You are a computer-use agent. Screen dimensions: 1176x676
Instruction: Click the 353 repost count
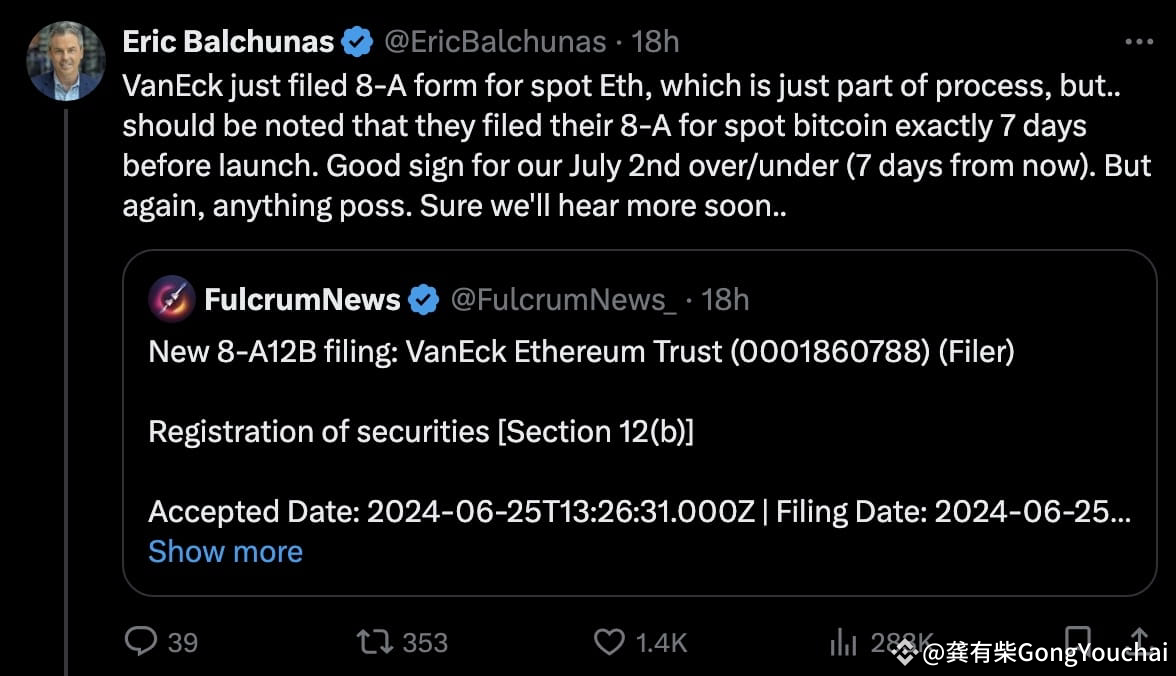423,642
